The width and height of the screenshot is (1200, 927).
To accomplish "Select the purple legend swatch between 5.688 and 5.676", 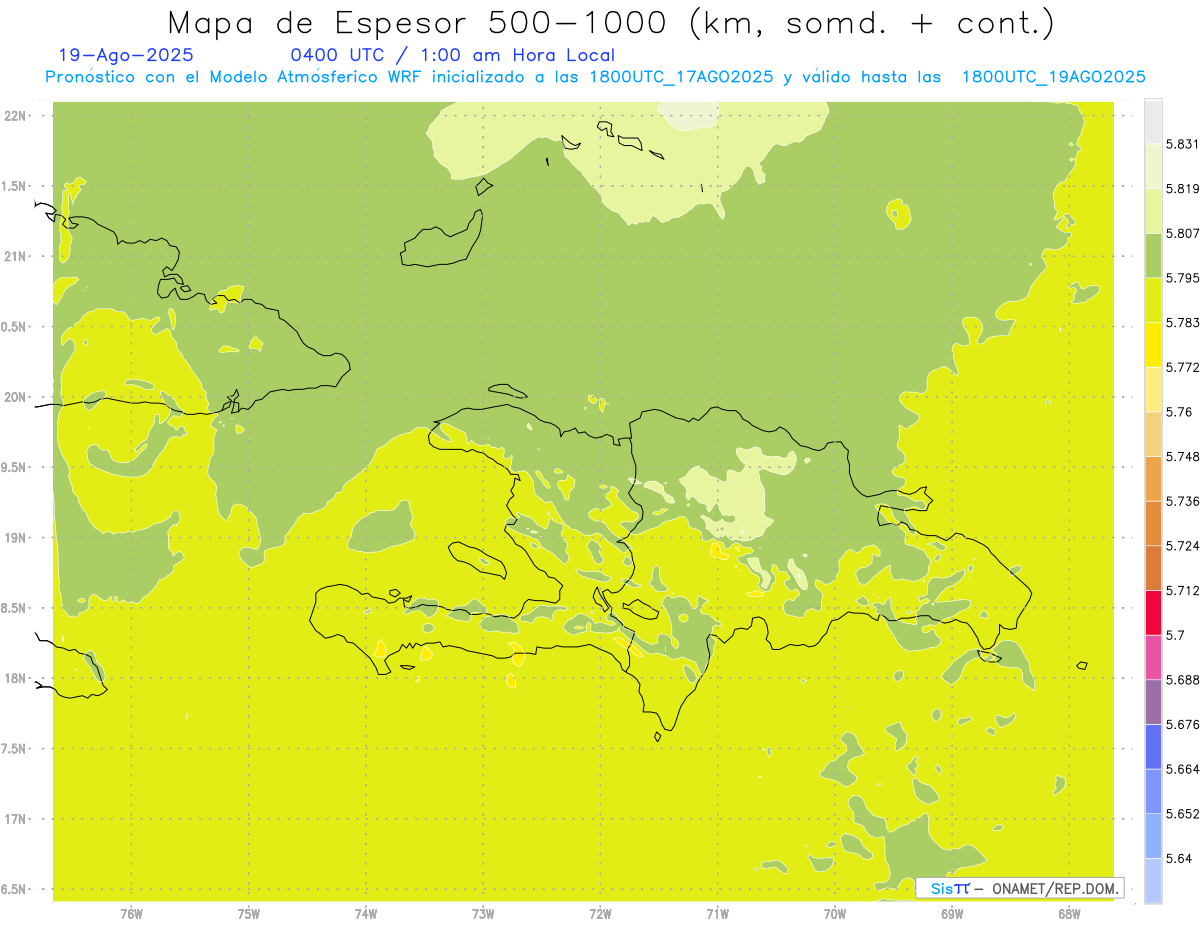I will pyautogui.click(x=1153, y=702).
